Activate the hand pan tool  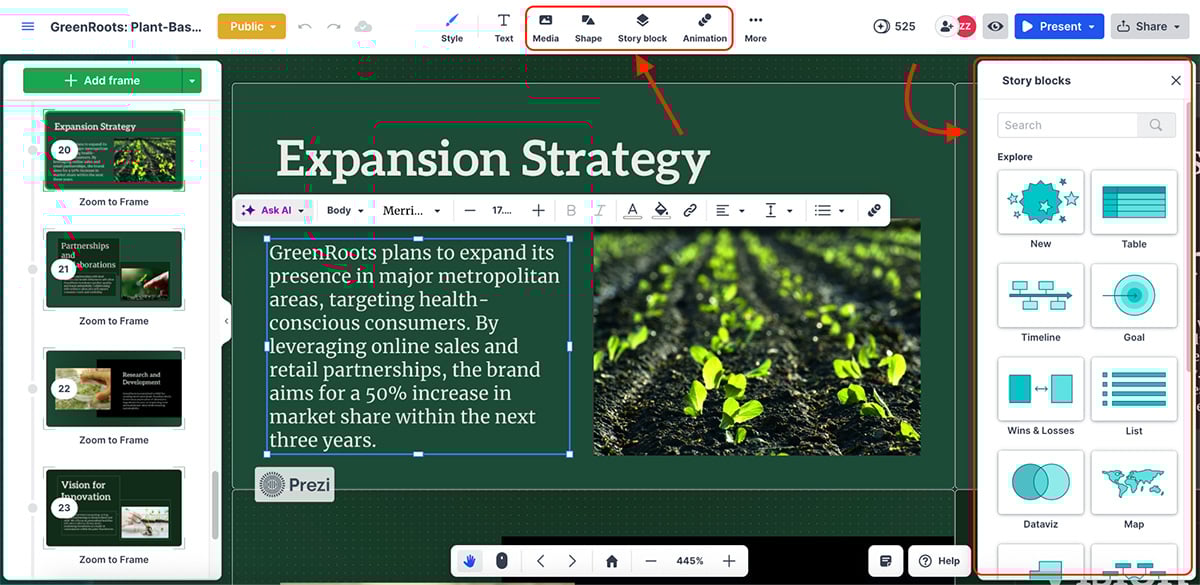469,561
